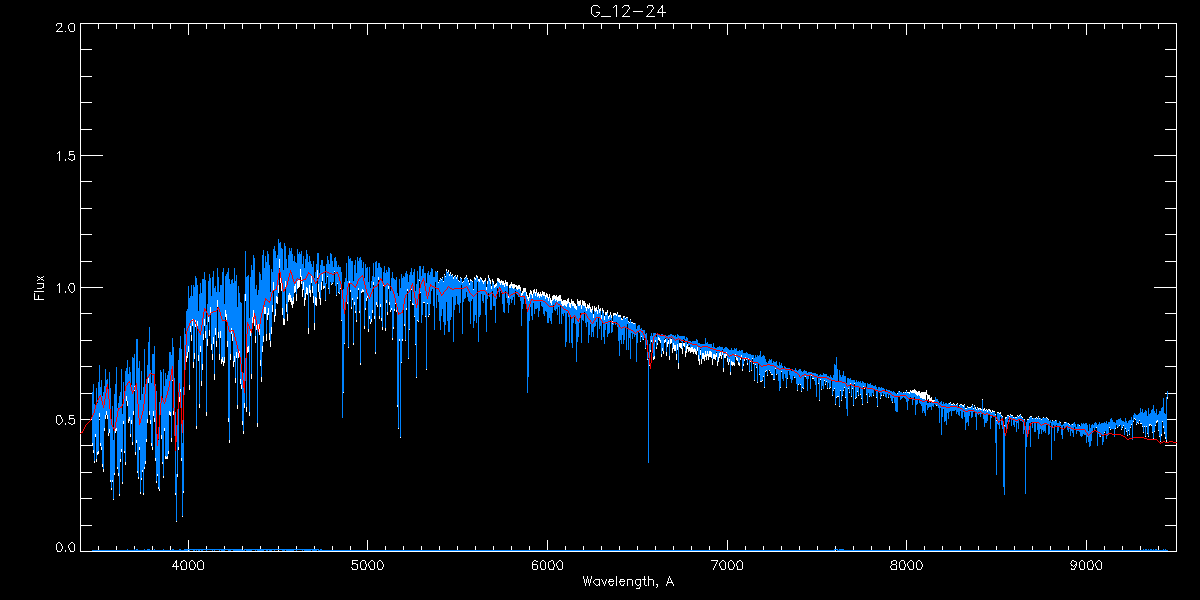The height and width of the screenshot is (600, 1200).
Task: Click the deep absorption line bottom near 6560
Action: coord(648,461)
